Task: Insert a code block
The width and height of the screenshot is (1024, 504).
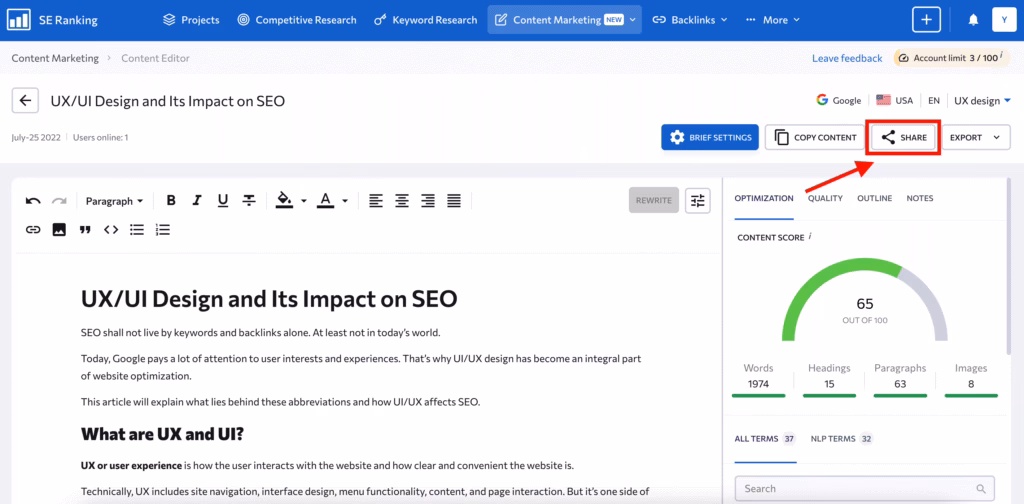Action: (111, 230)
